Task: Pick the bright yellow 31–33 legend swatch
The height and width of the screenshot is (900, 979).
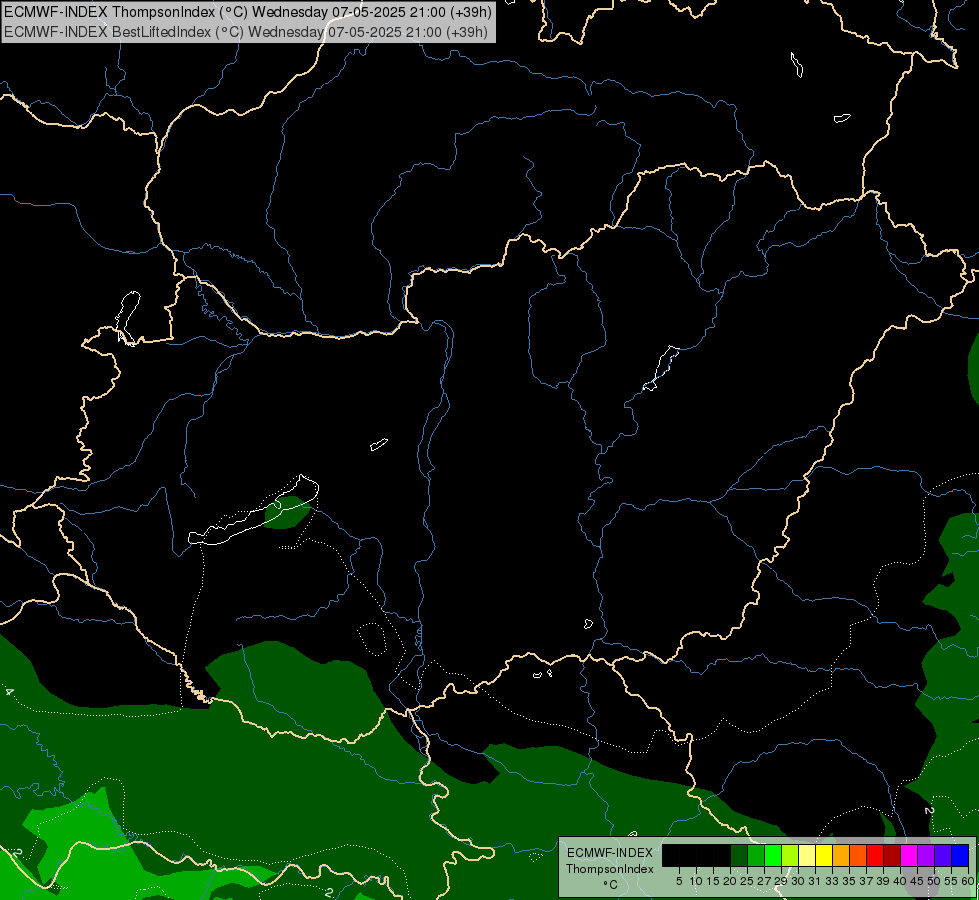Action: point(824,855)
